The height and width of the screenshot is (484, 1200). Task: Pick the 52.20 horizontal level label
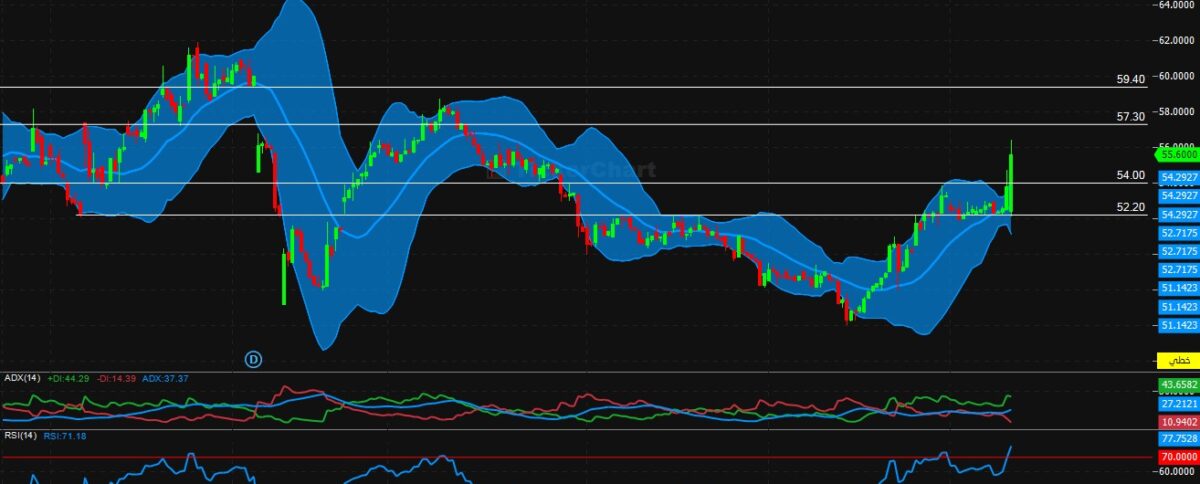(1130, 207)
